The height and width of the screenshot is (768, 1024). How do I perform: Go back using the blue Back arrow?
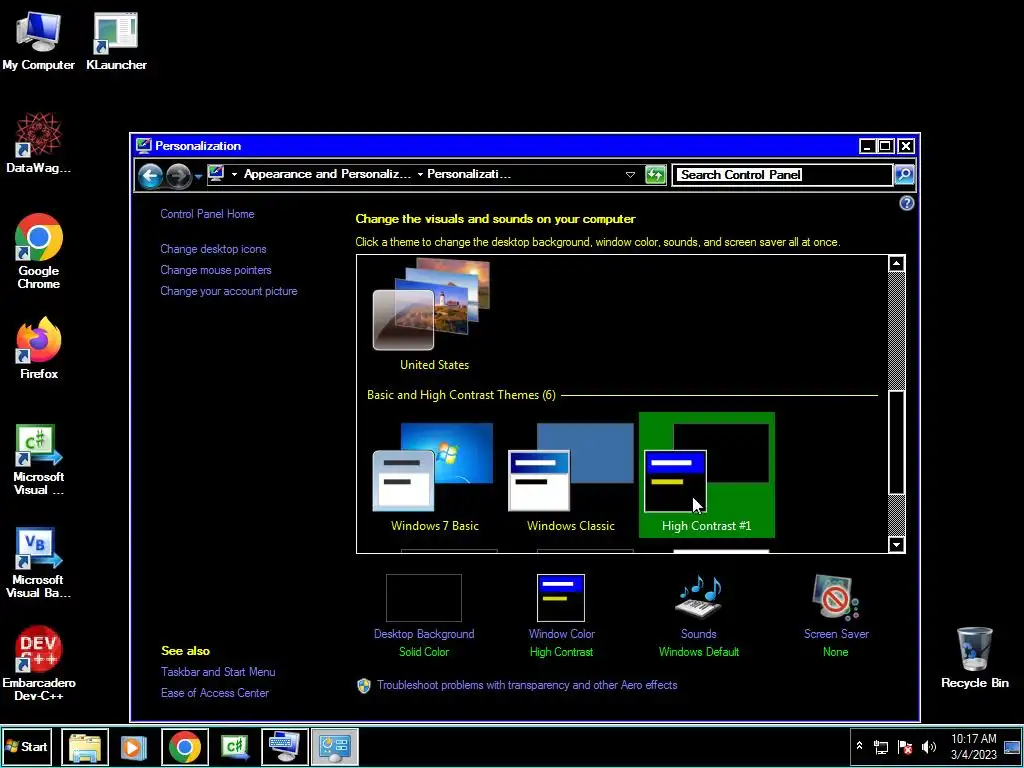(x=150, y=175)
